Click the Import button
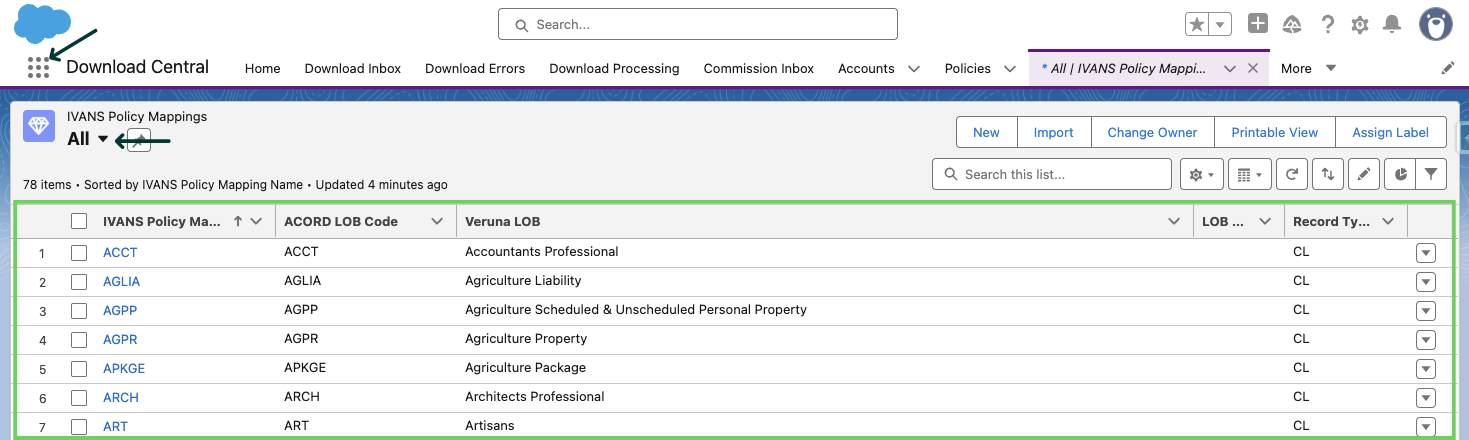The height and width of the screenshot is (440, 1469). click(1053, 132)
